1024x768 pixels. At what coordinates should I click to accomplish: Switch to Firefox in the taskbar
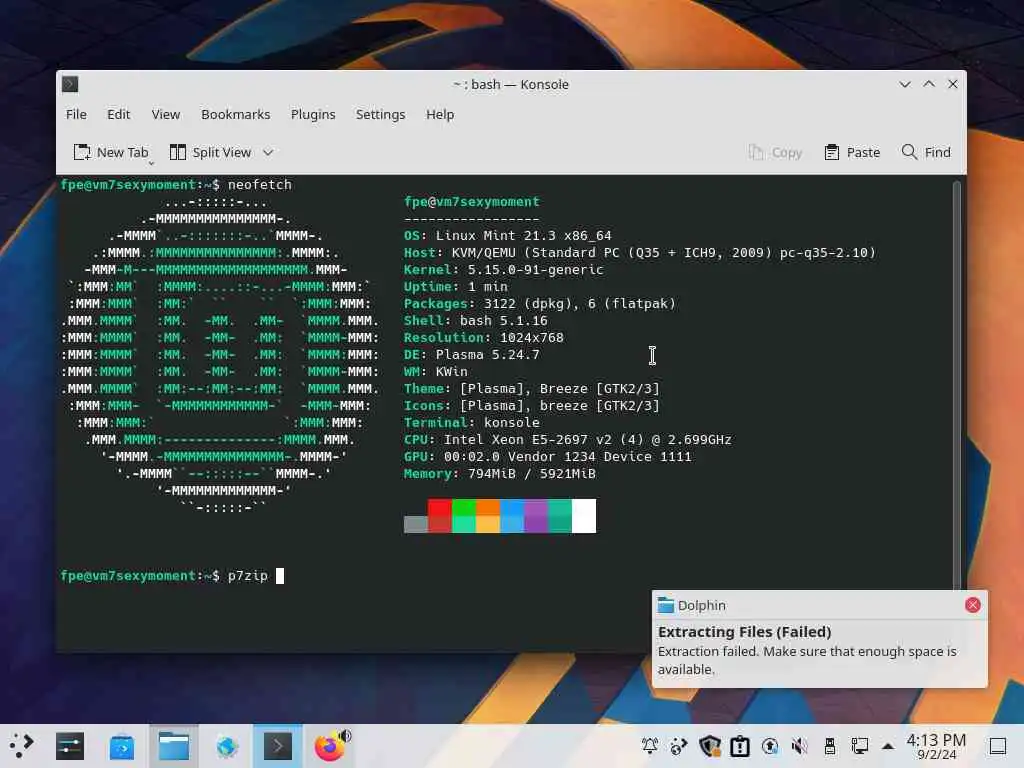tap(329, 747)
